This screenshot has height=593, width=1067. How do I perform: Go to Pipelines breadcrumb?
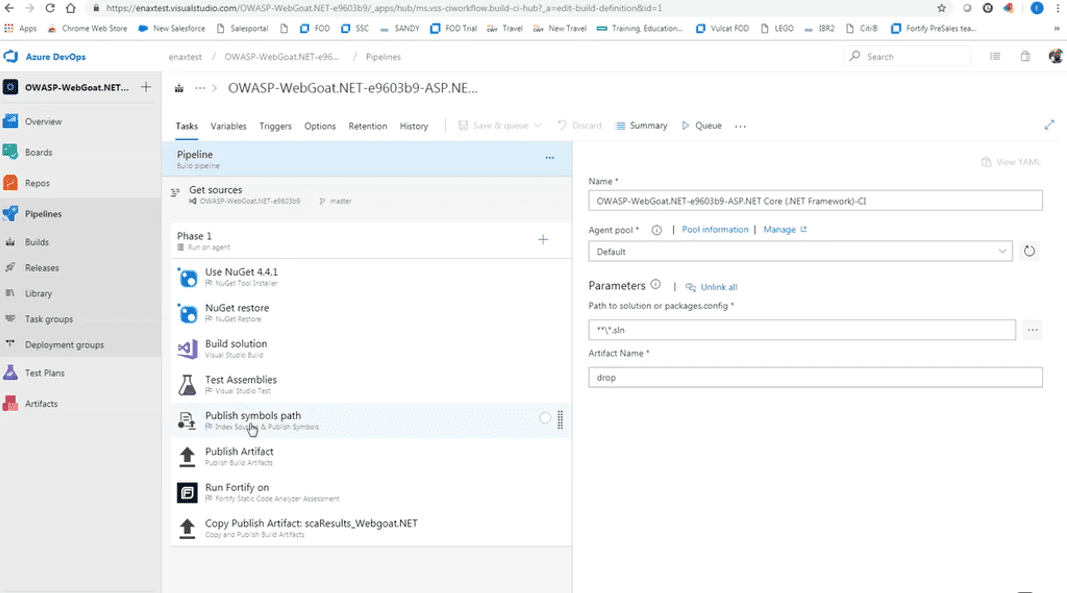(383, 57)
